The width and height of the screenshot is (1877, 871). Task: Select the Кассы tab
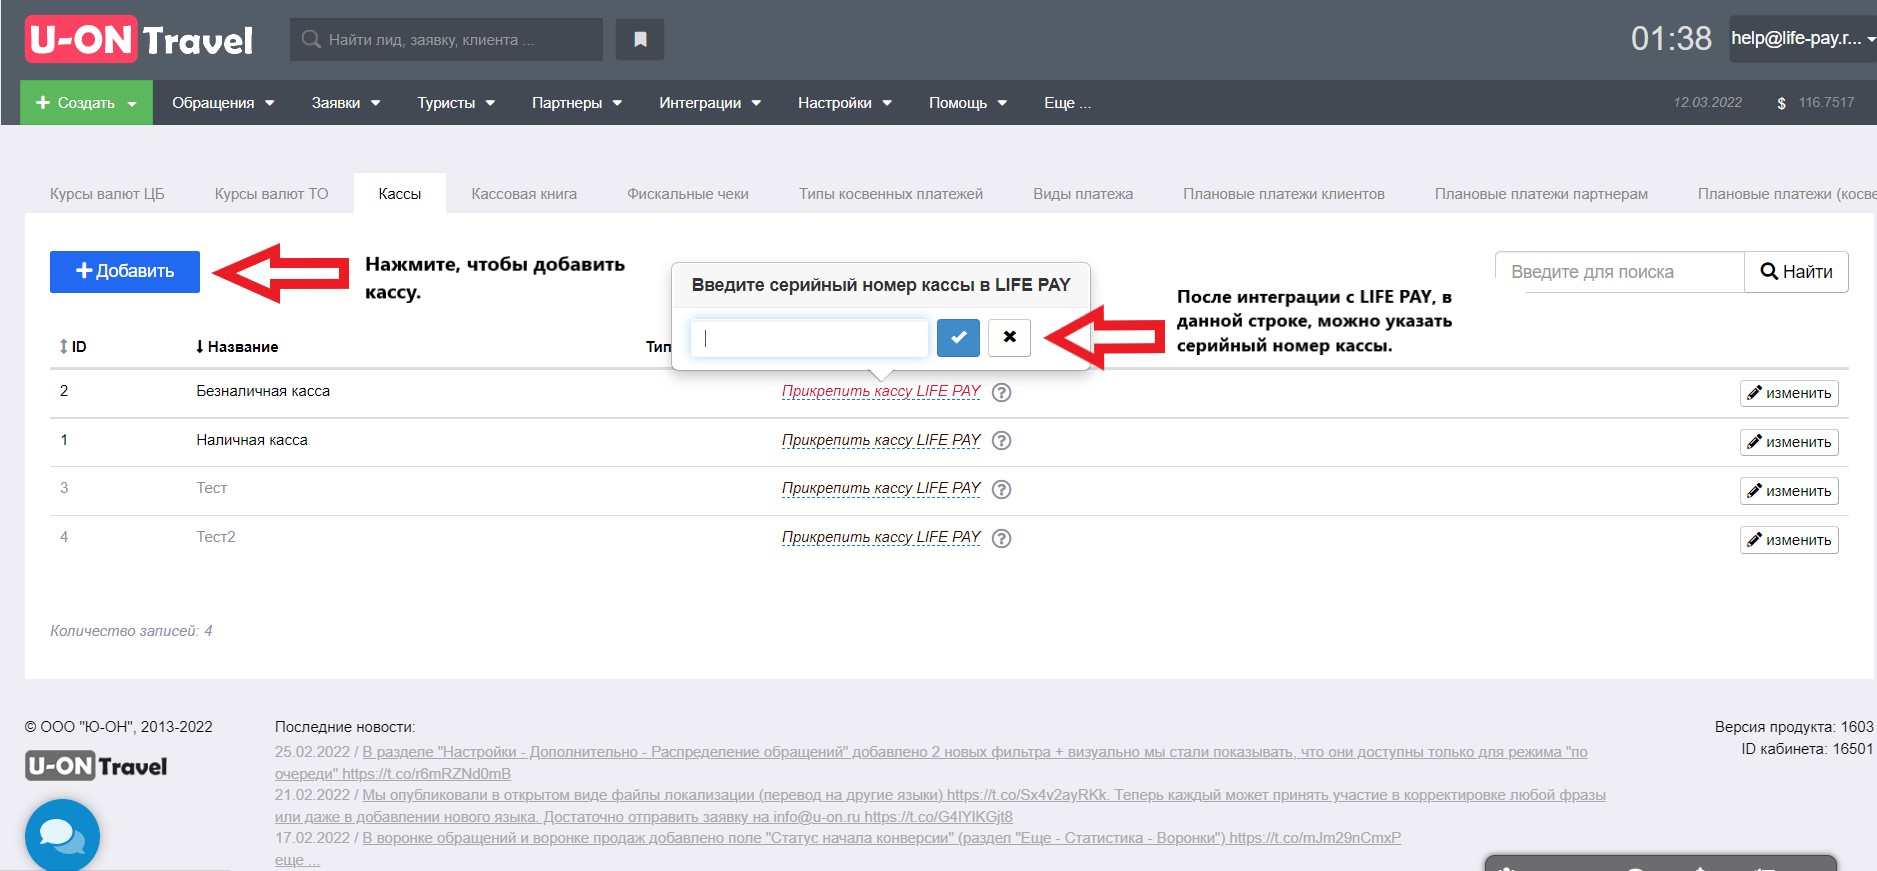(x=400, y=194)
